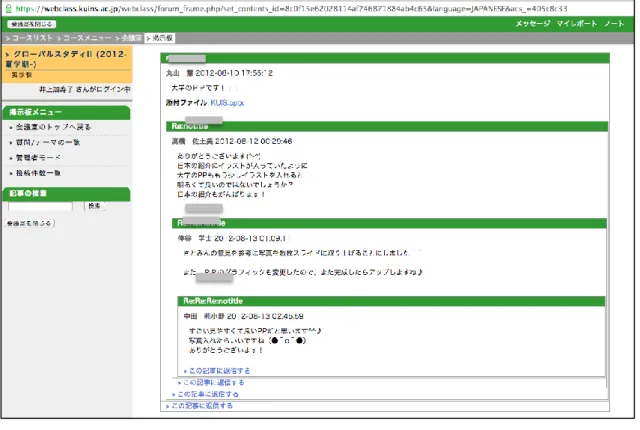The height and width of the screenshot is (430, 640).
Task: Click the 2012-08-10 17:55:12 post timestamp
Action: pyautogui.click(x=234, y=73)
